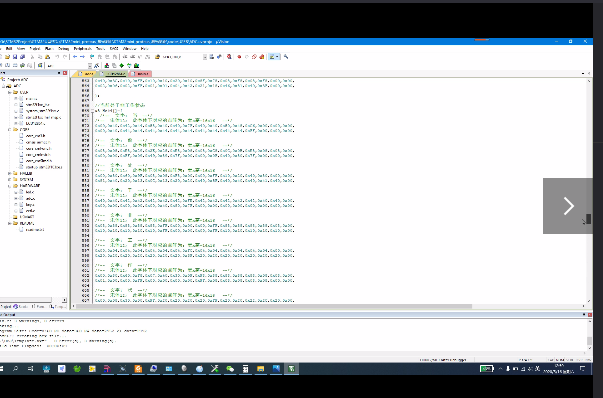Collapse the HARDWARE group in project tree
The image size is (603, 398).
pyautogui.click(x=10, y=185)
